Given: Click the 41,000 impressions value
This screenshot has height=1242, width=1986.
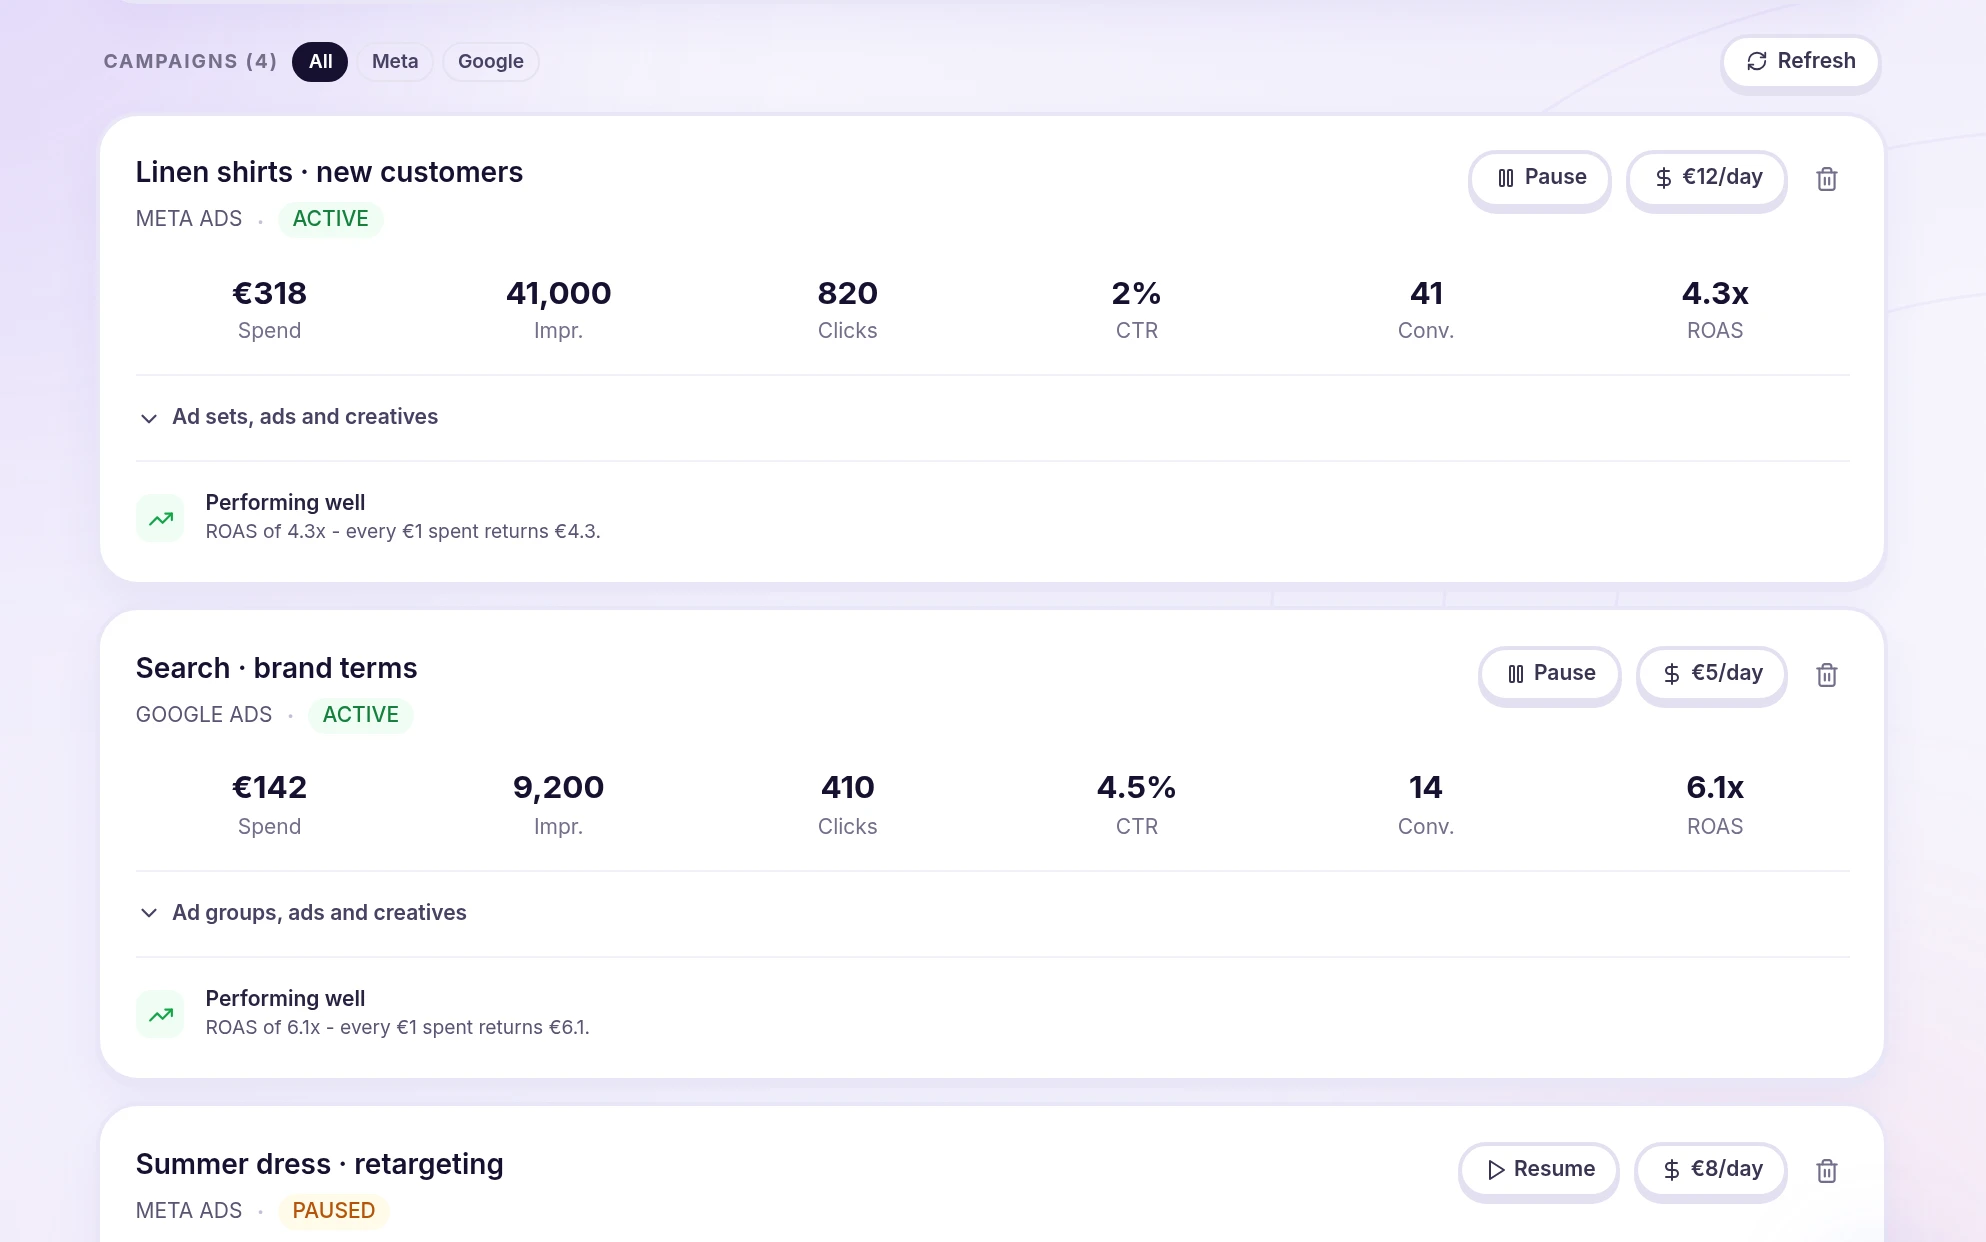Looking at the screenshot, I should click(558, 294).
